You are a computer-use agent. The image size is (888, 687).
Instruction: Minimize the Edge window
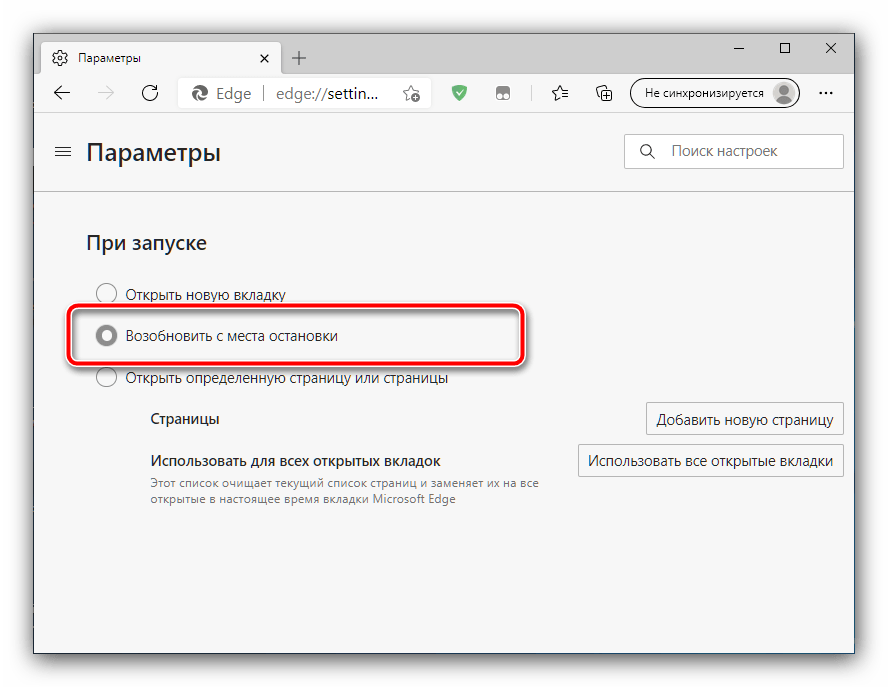click(739, 49)
